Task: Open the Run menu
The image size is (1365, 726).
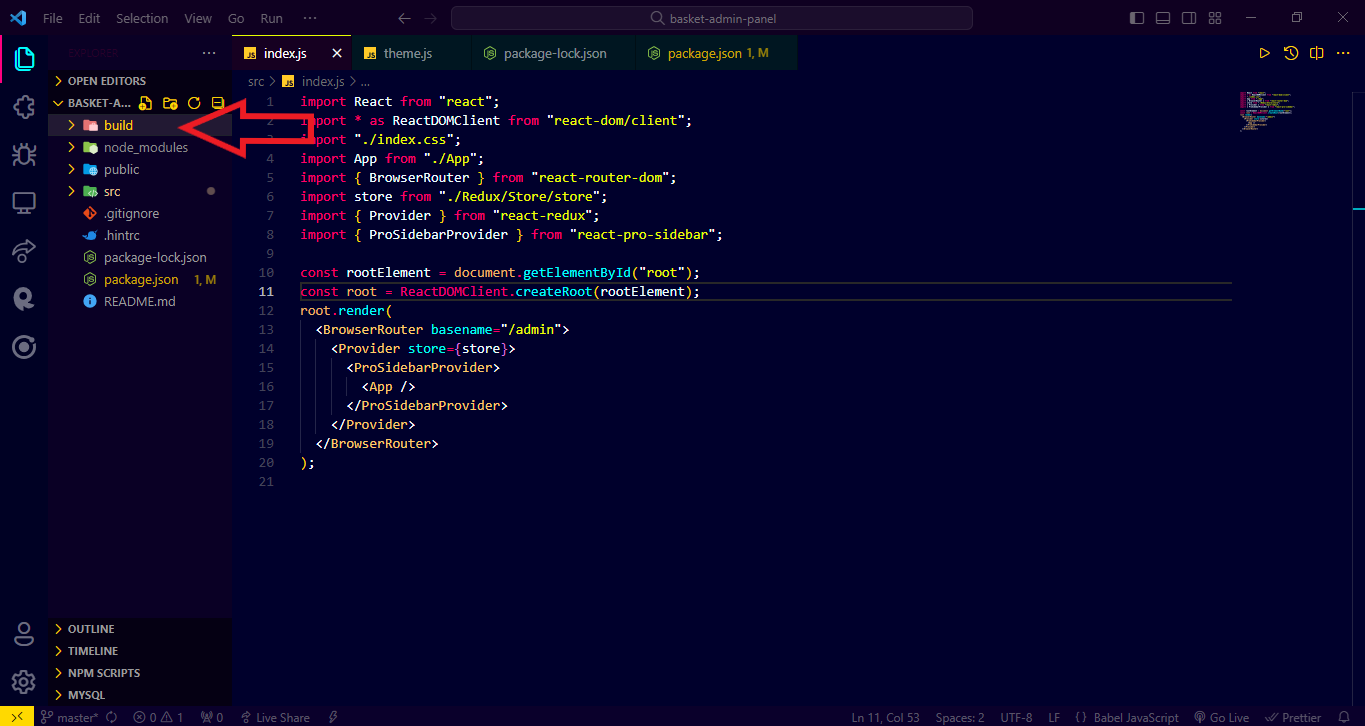Action: tap(271, 18)
